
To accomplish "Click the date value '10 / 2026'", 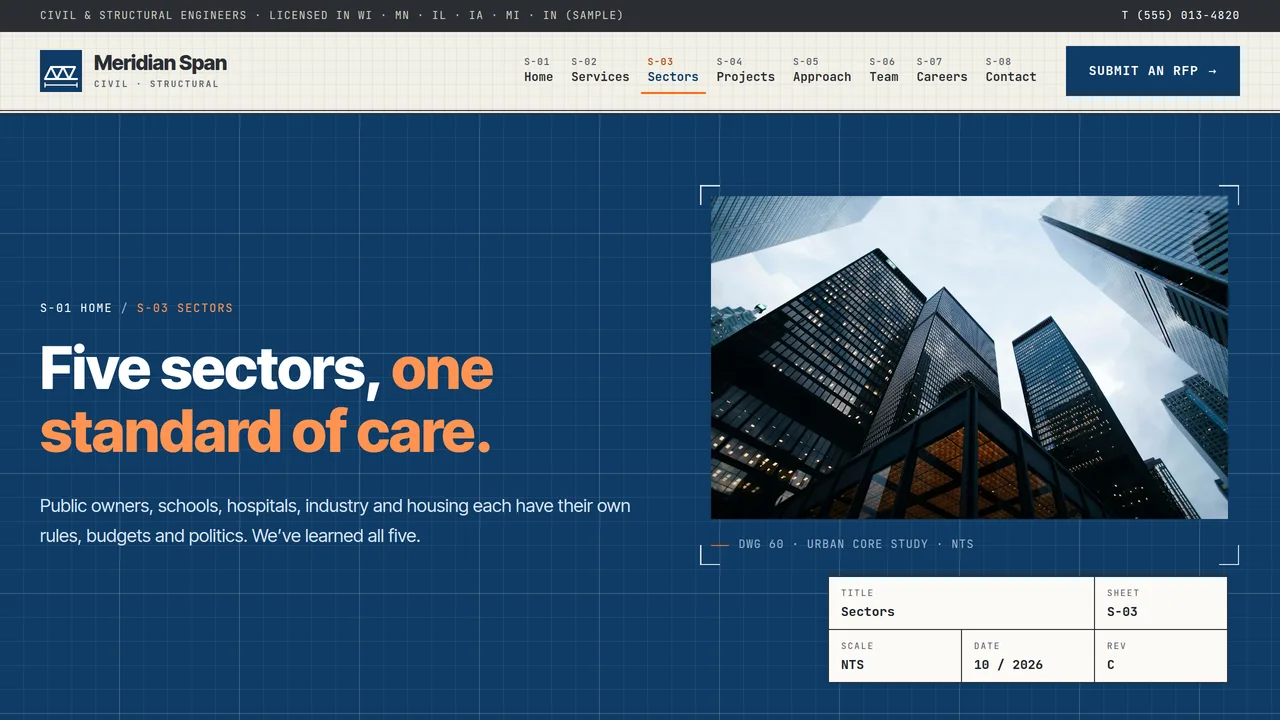I will tap(1008, 665).
